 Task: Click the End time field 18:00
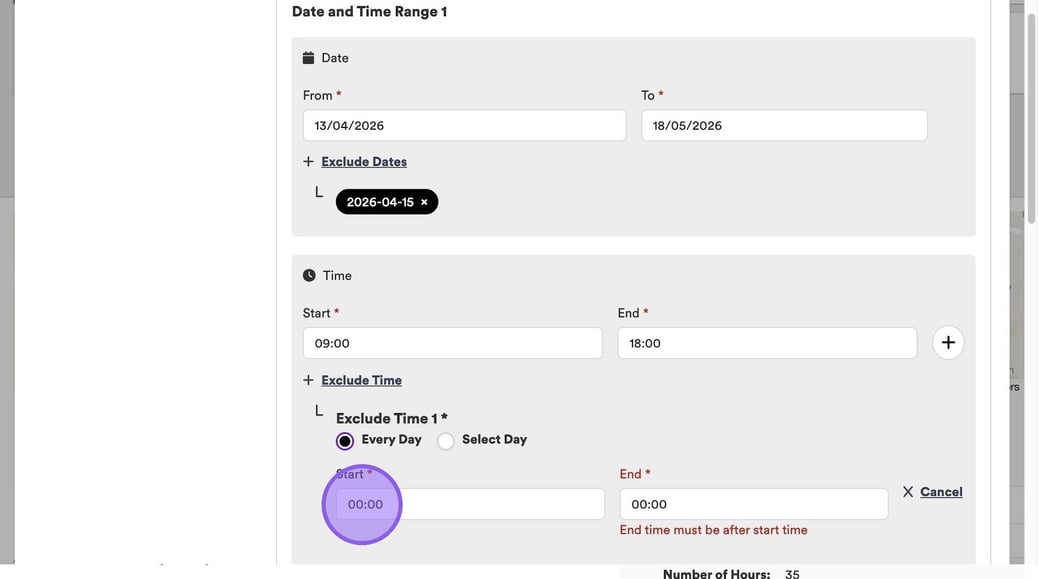[x=767, y=343]
